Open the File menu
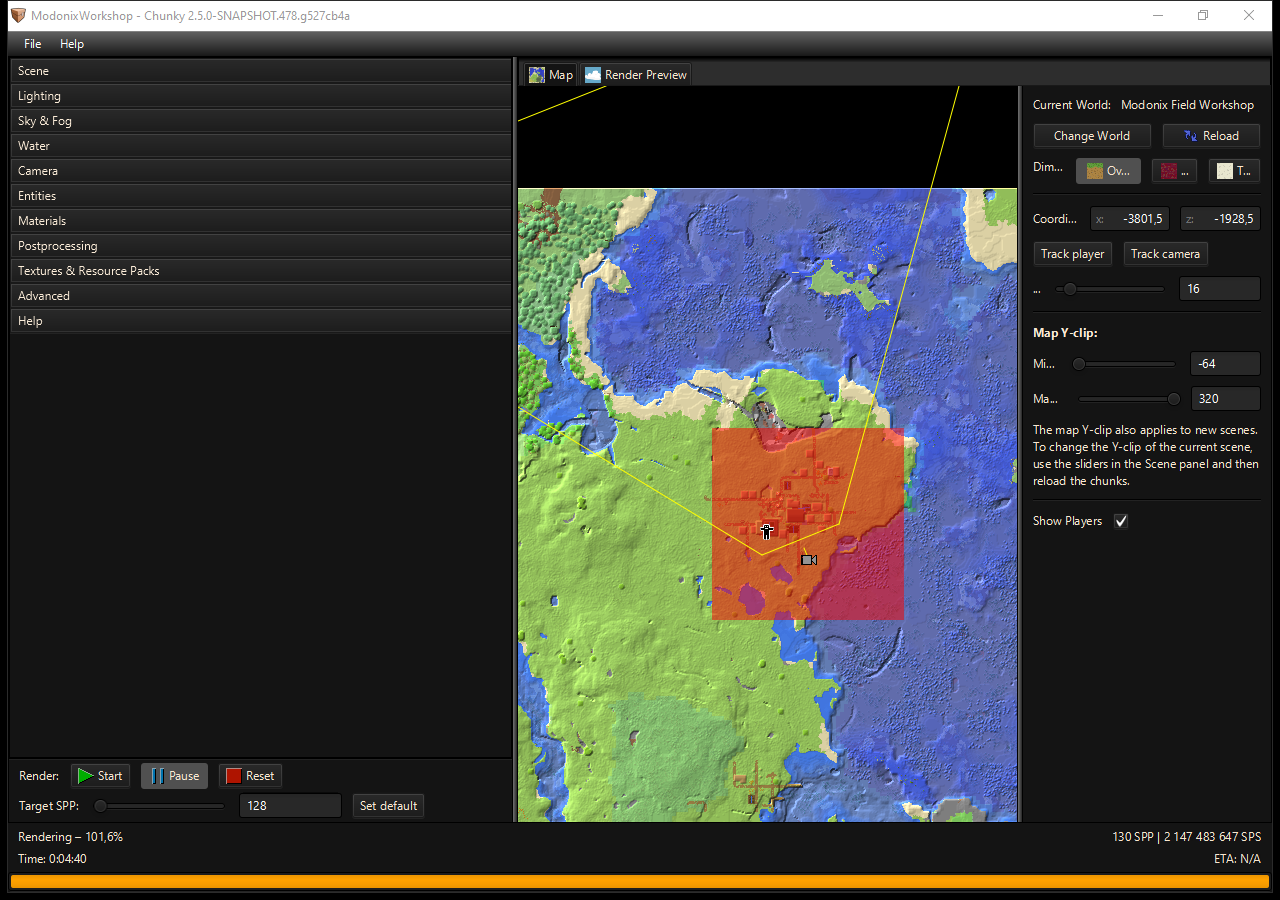The width and height of the screenshot is (1280, 900). click(33, 44)
